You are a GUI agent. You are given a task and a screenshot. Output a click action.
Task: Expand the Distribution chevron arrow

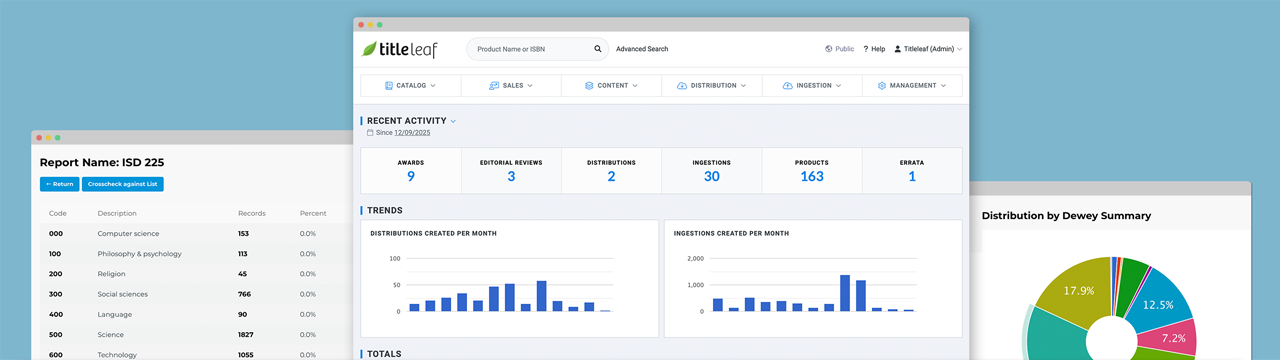click(744, 86)
